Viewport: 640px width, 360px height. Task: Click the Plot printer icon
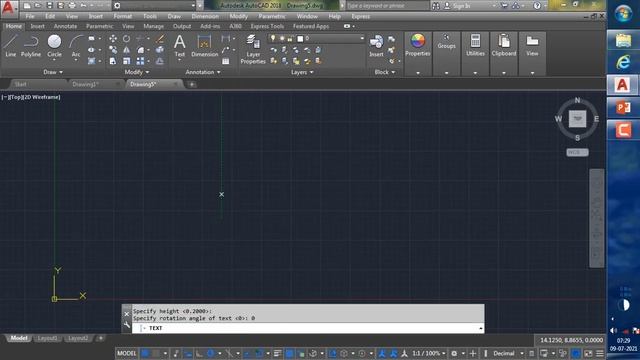72,6
